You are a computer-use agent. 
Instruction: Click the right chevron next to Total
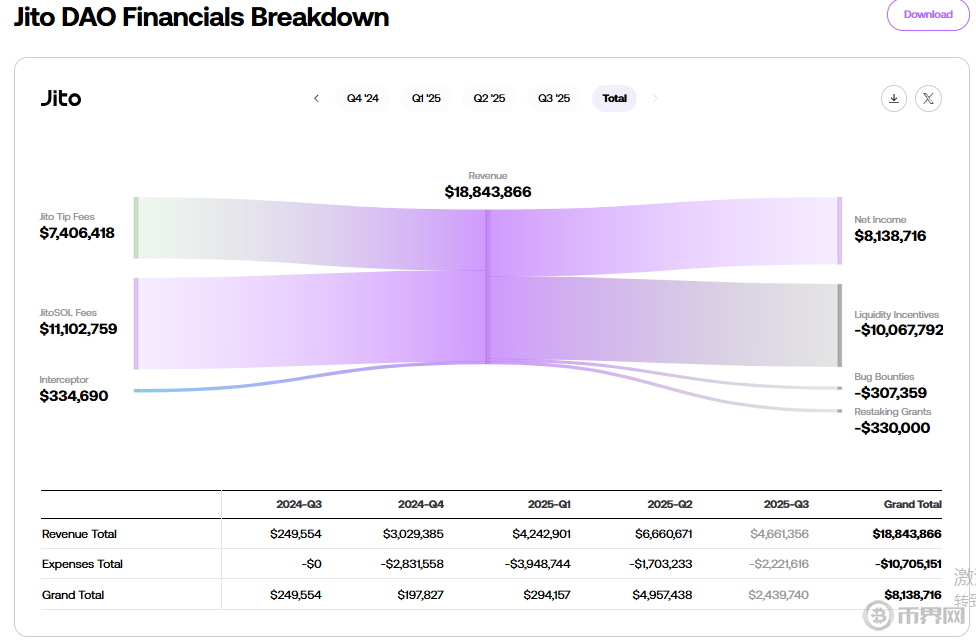pyautogui.click(x=655, y=98)
